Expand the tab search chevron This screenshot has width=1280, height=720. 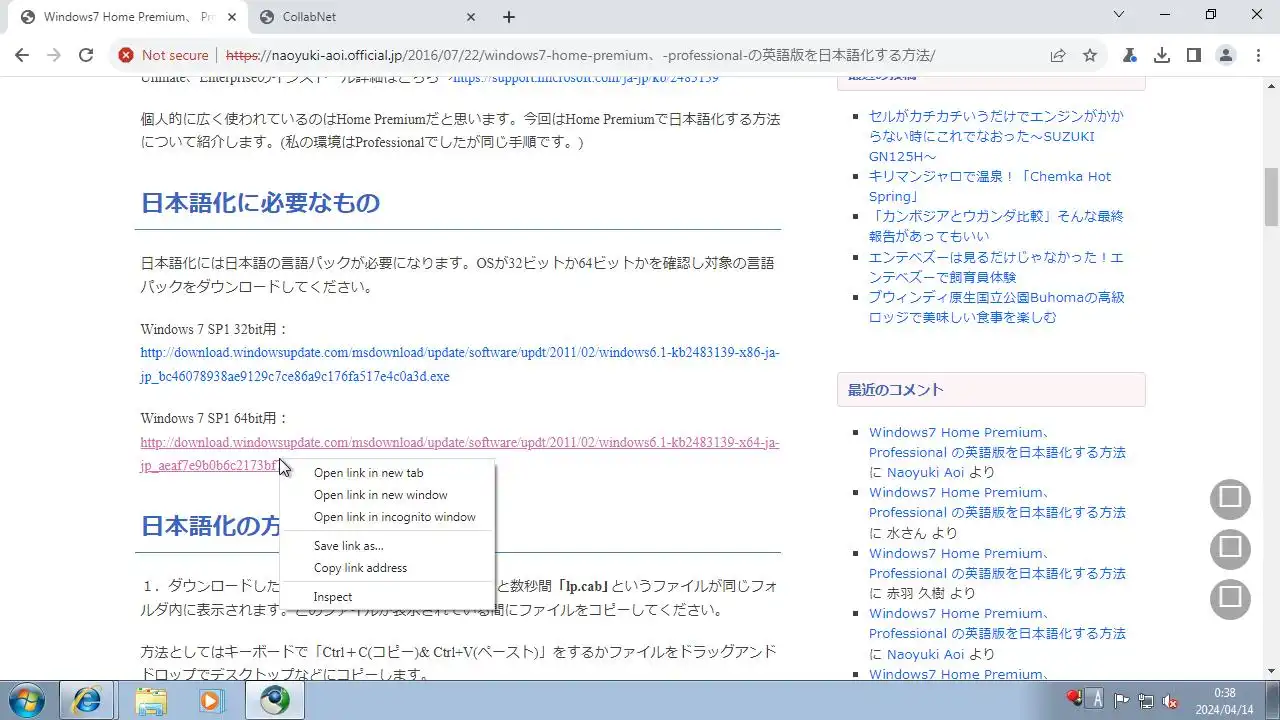[1120, 15]
